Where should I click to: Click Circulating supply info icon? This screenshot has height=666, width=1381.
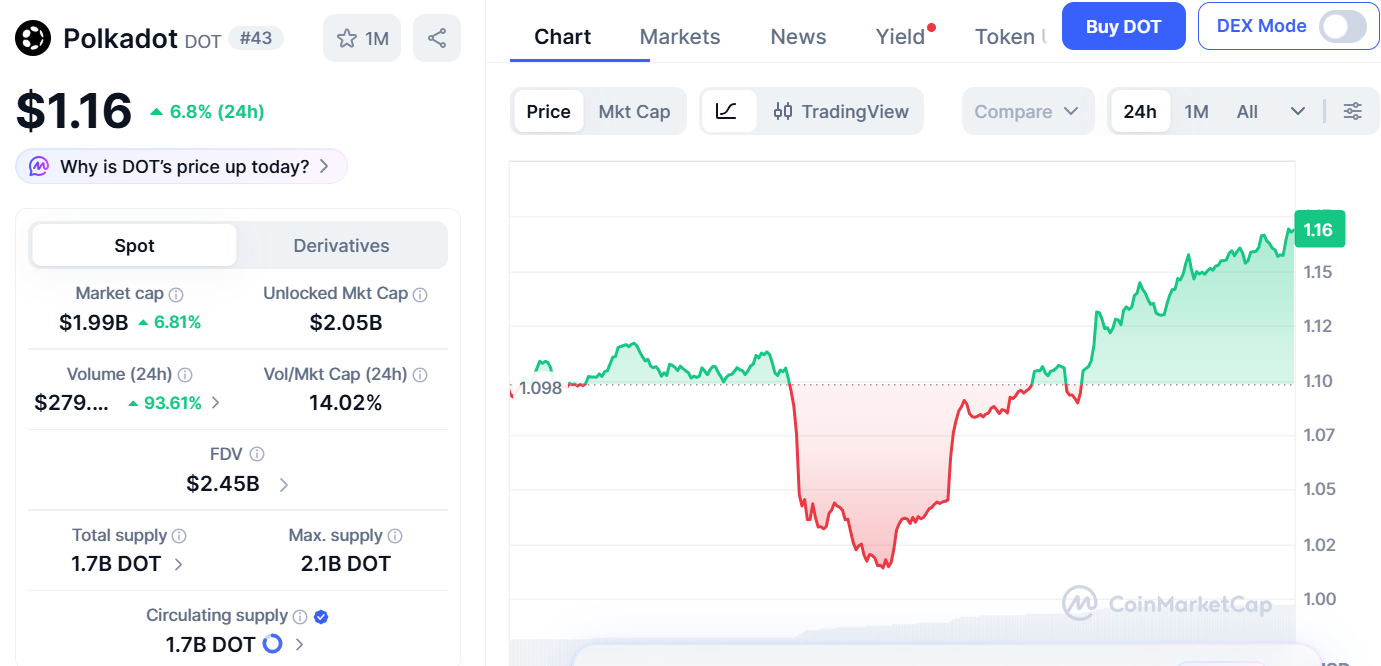(299, 616)
